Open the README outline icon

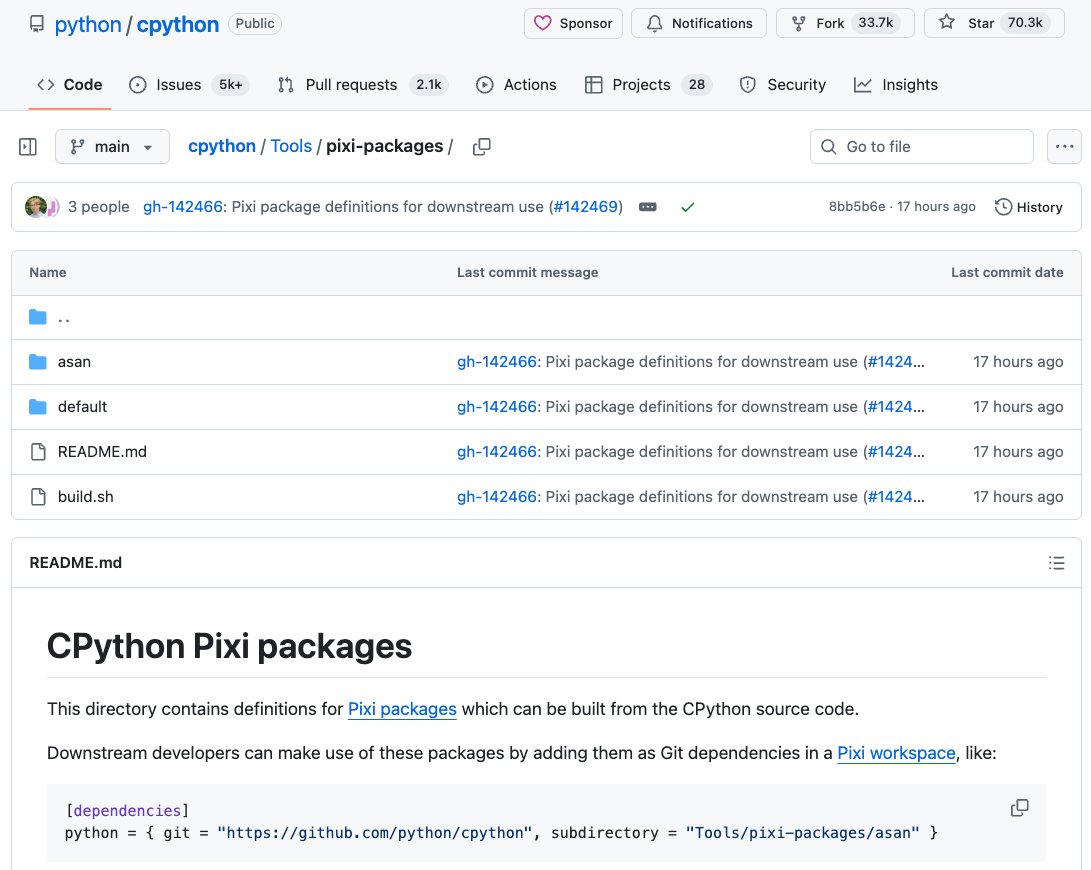point(1057,563)
